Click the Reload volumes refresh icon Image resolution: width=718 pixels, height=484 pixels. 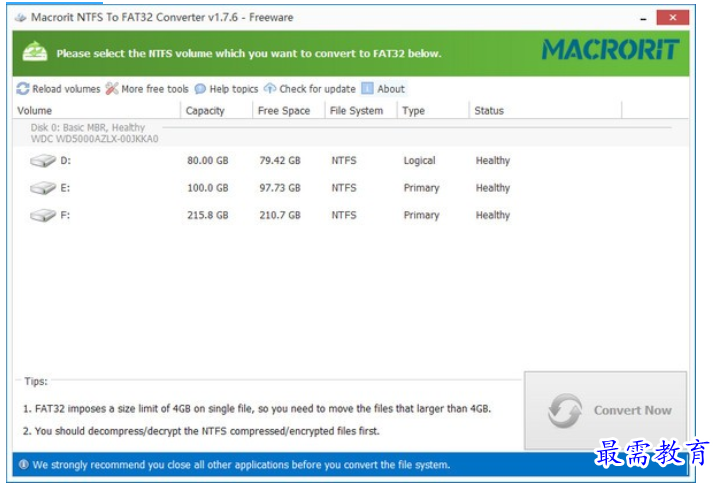pos(23,88)
